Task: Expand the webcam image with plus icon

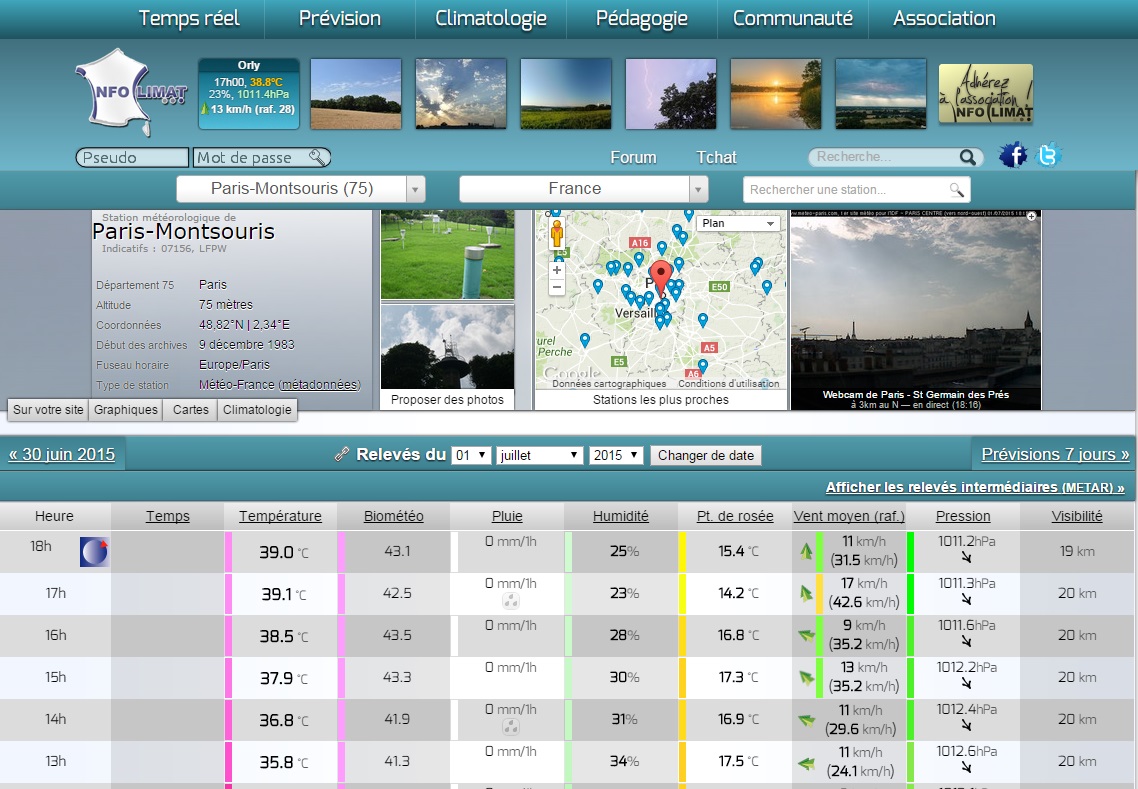Action: 1032,216
